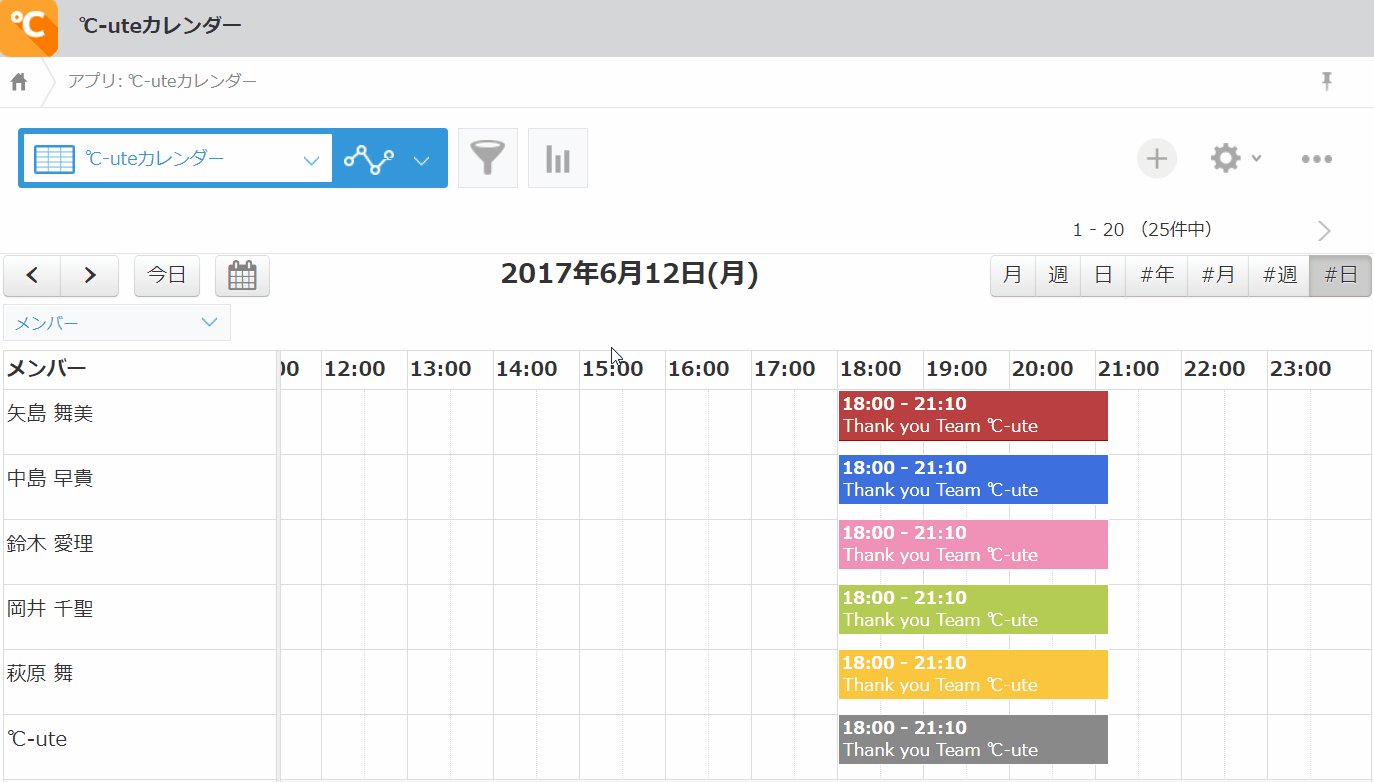Pin the app with the pushpin icon
This screenshot has width=1374, height=782.
tap(1327, 81)
